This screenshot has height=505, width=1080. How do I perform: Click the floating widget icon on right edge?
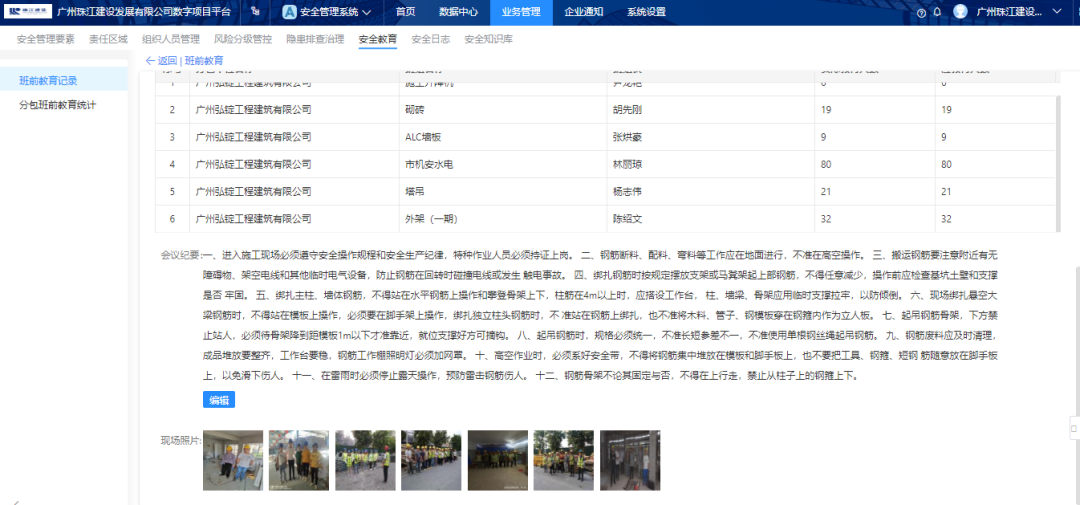(x=1072, y=428)
